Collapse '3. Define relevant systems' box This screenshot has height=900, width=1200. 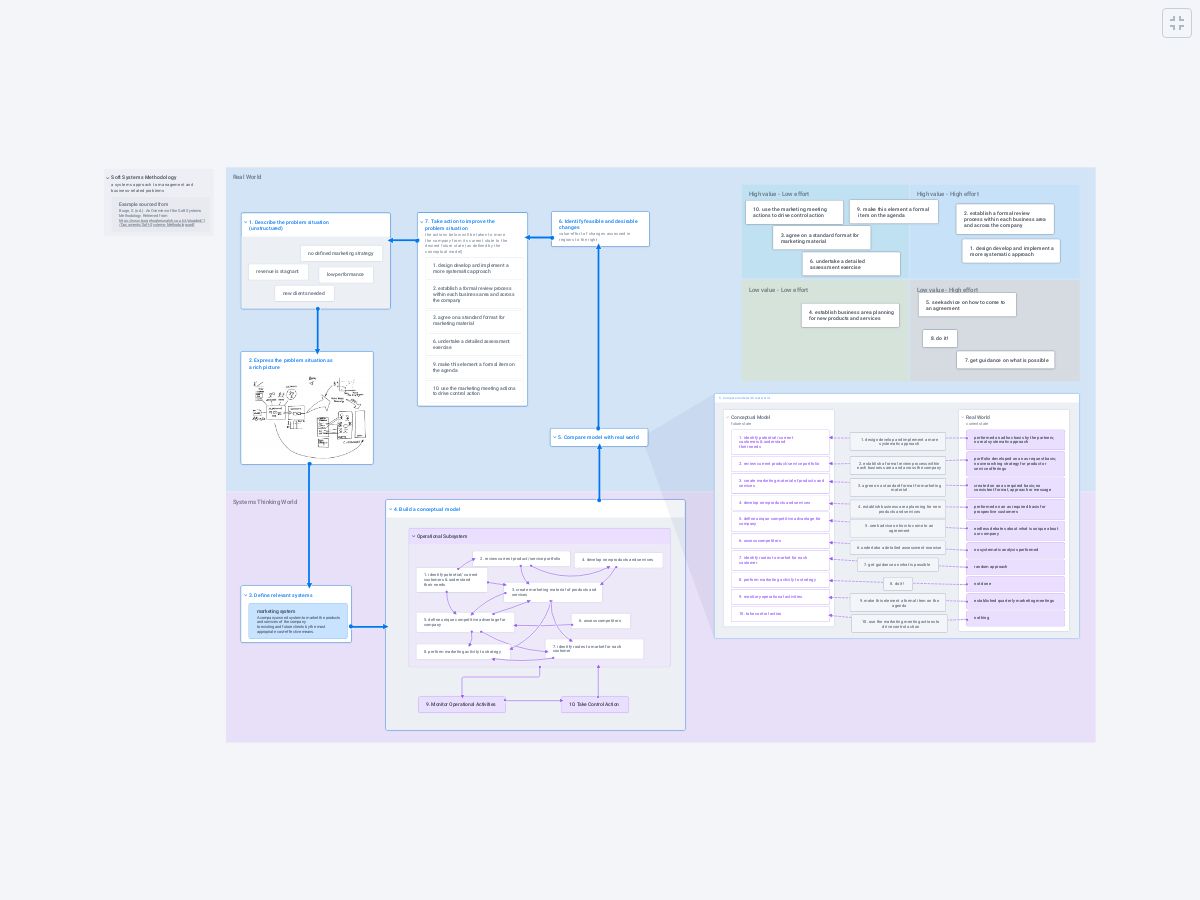click(246, 595)
